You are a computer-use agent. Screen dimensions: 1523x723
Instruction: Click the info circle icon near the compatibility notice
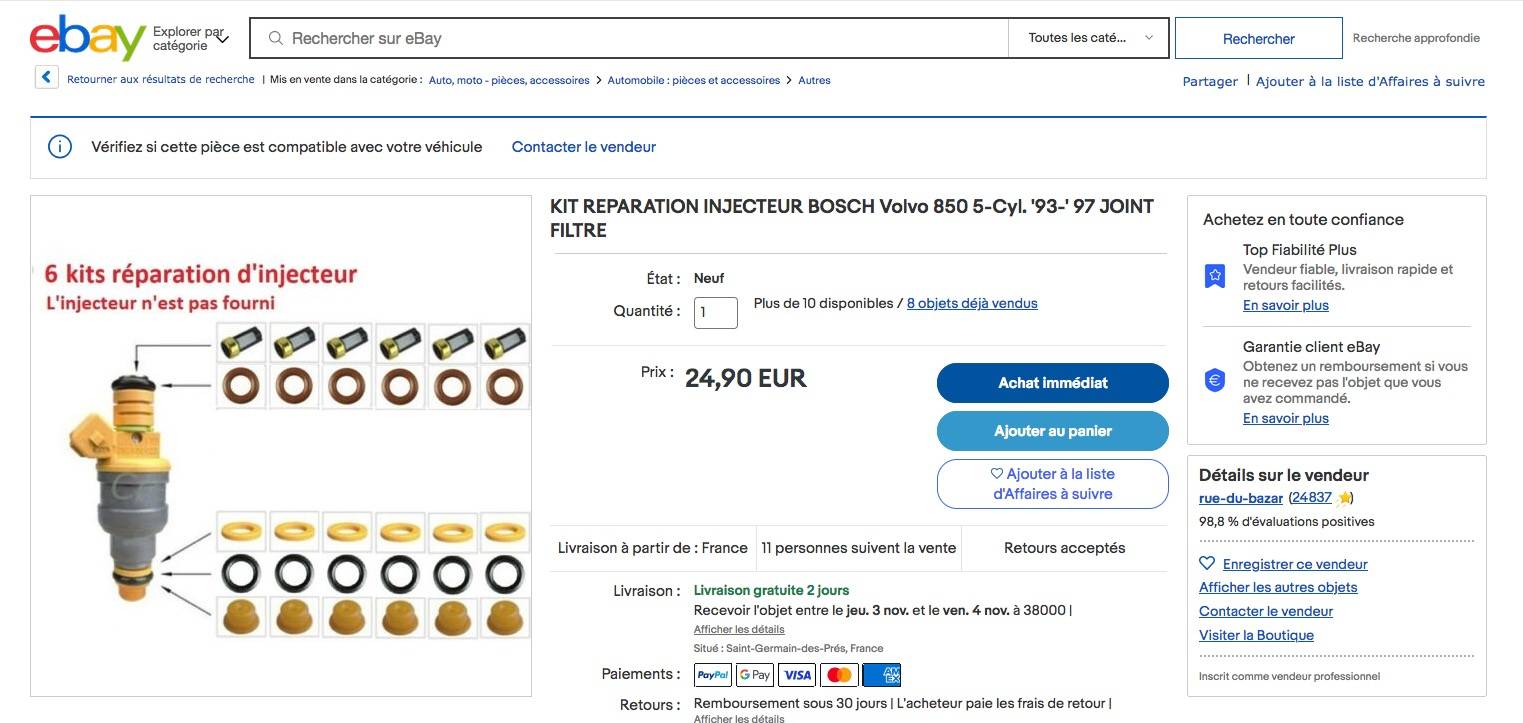60,146
